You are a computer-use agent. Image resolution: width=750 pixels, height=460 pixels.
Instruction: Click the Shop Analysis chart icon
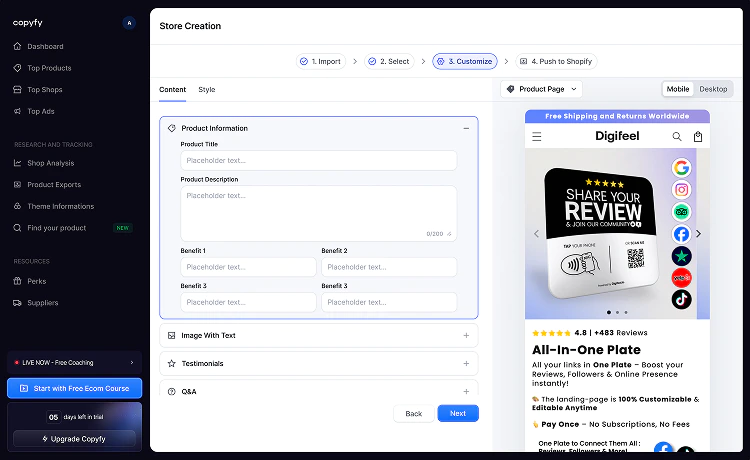[x=17, y=163]
